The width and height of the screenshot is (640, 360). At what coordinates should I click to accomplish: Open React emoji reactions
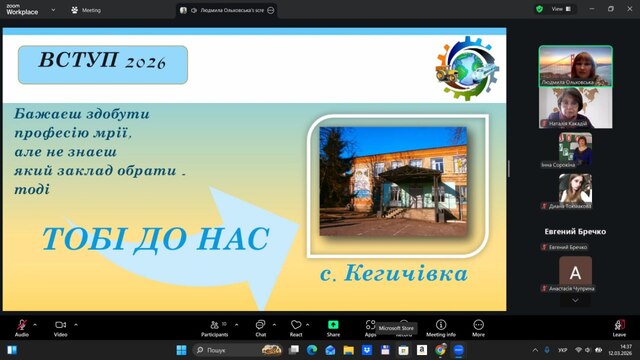tap(296, 328)
